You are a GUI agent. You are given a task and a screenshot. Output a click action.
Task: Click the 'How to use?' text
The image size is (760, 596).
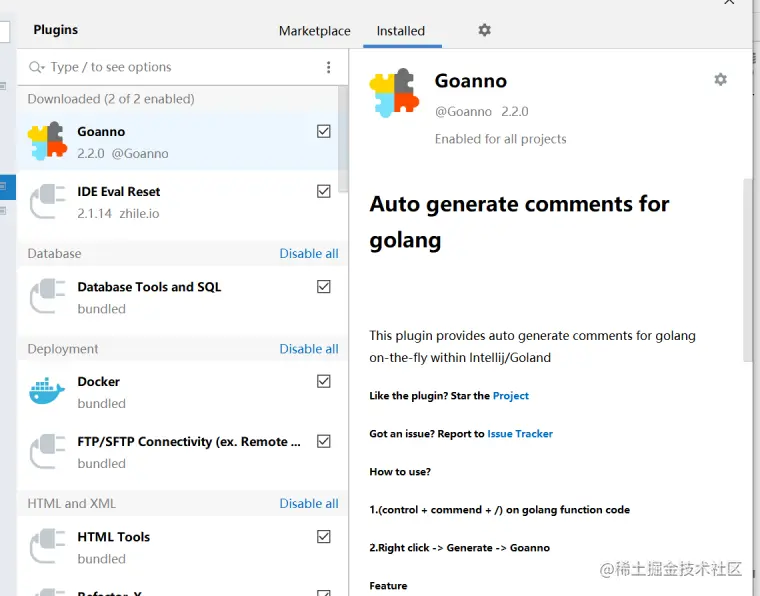(x=400, y=472)
